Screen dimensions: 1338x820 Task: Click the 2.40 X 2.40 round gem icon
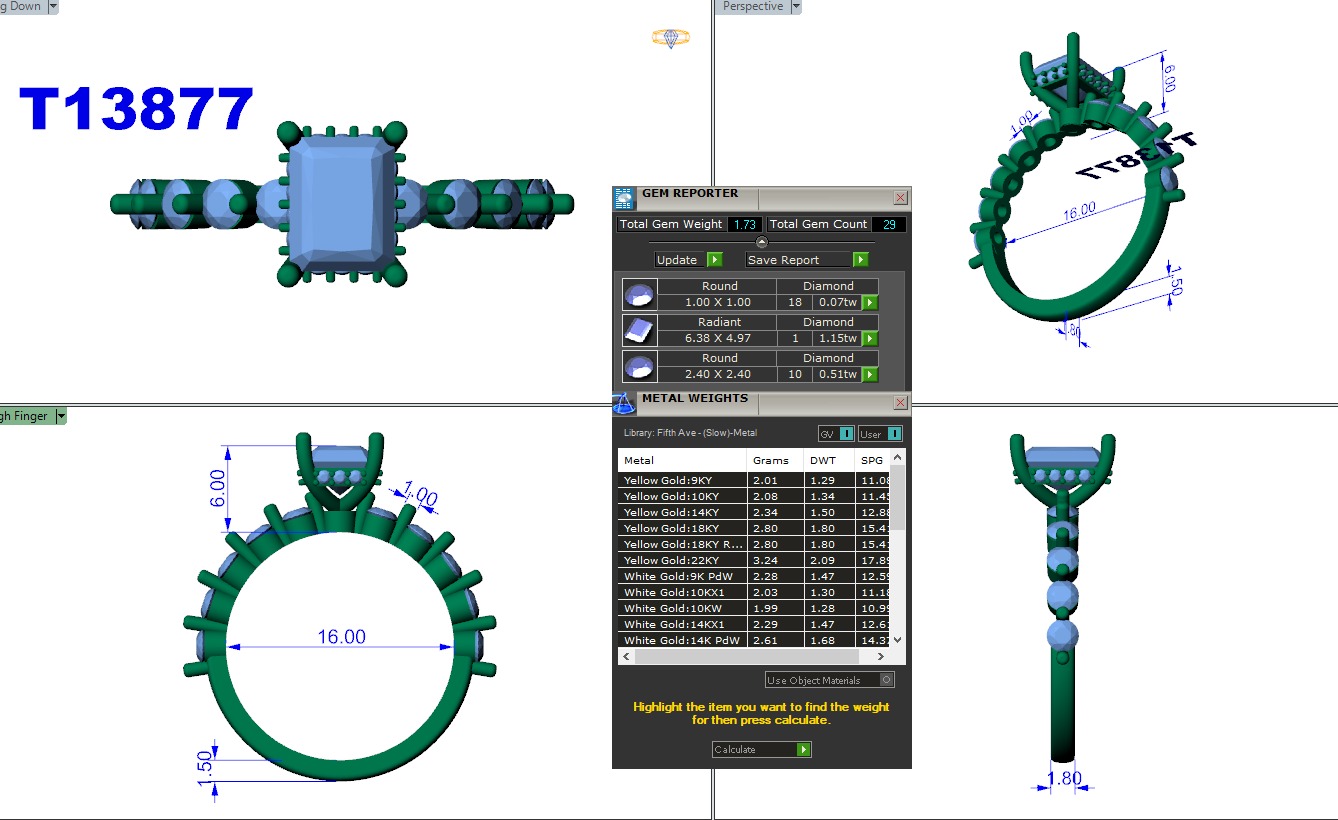[x=640, y=366]
